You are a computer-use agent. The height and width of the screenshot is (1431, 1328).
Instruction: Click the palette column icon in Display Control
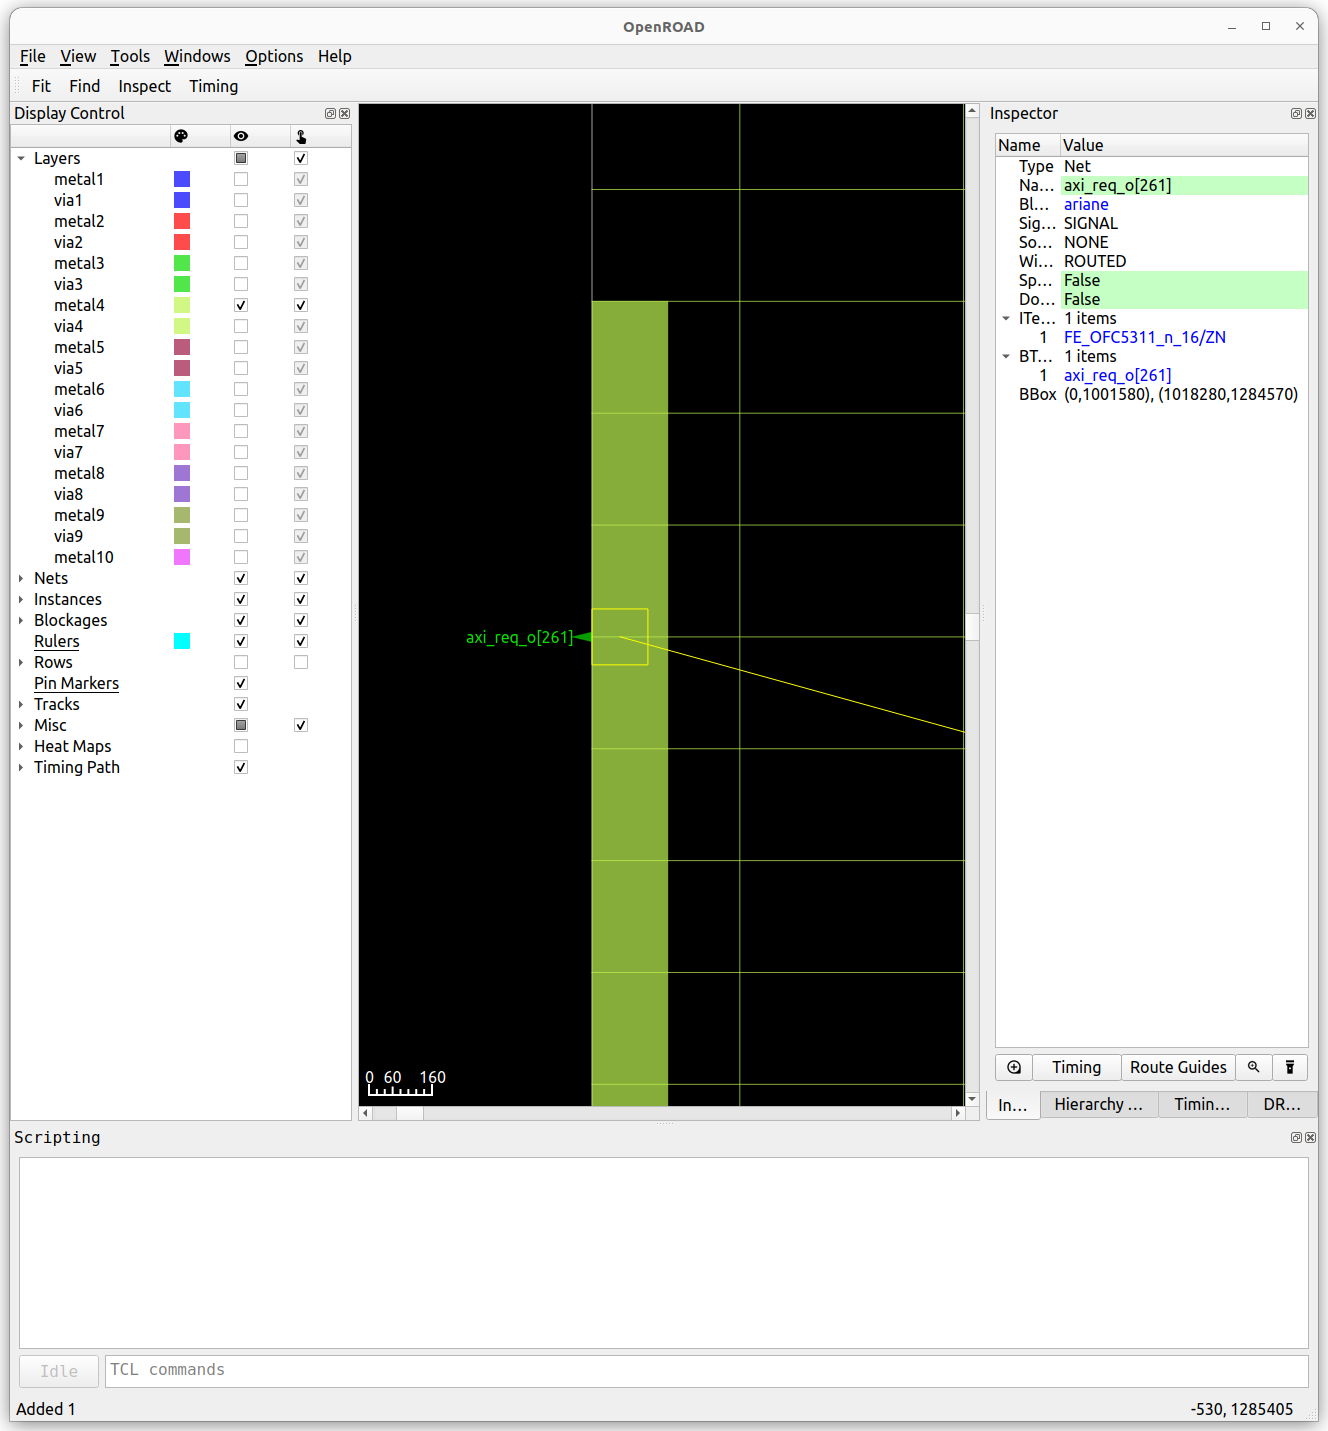[x=183, y=135]
